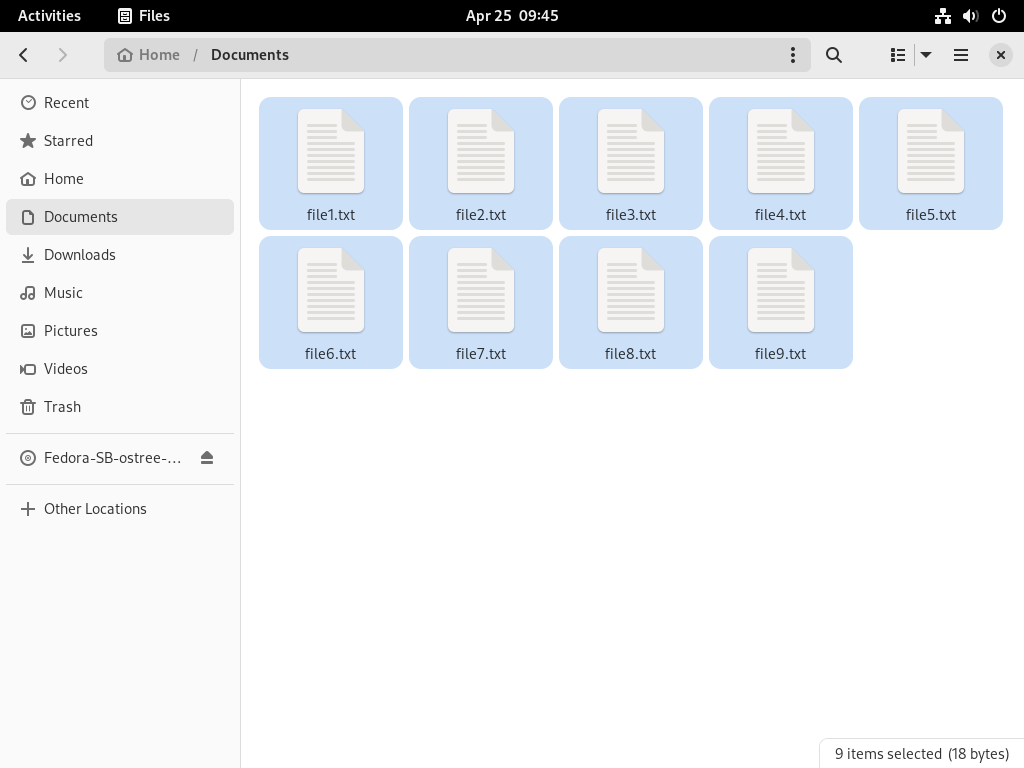Open the hamburger main menu
Screen dimensions: 1024x768
(961, 55)
